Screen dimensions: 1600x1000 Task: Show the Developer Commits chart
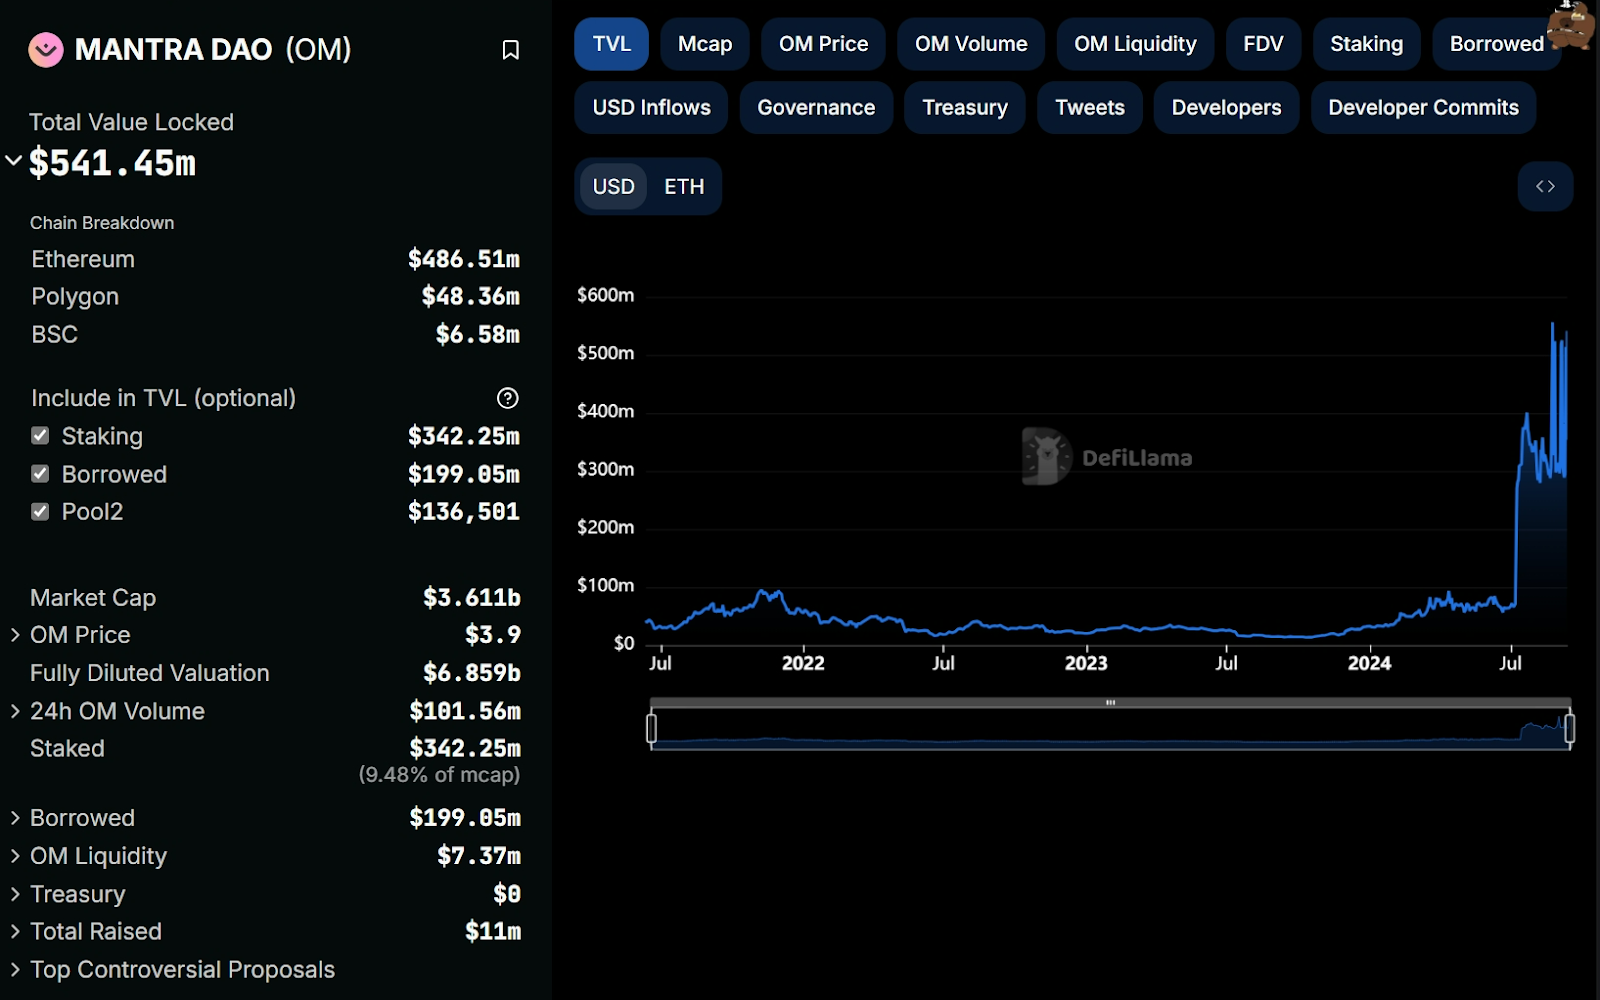[1423, 108]
